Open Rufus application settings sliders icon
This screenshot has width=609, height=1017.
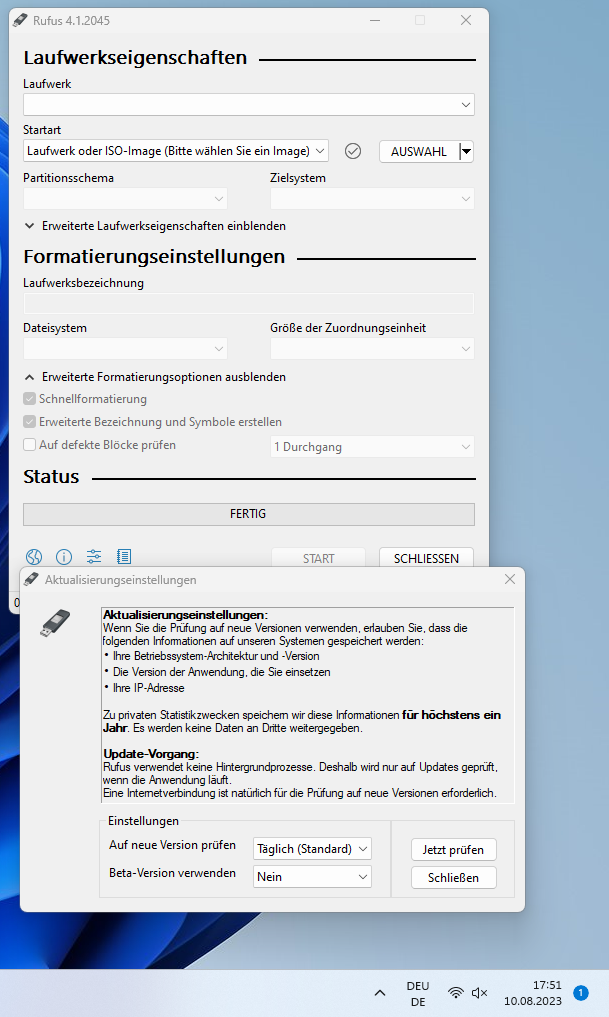(x=94, y=556)
